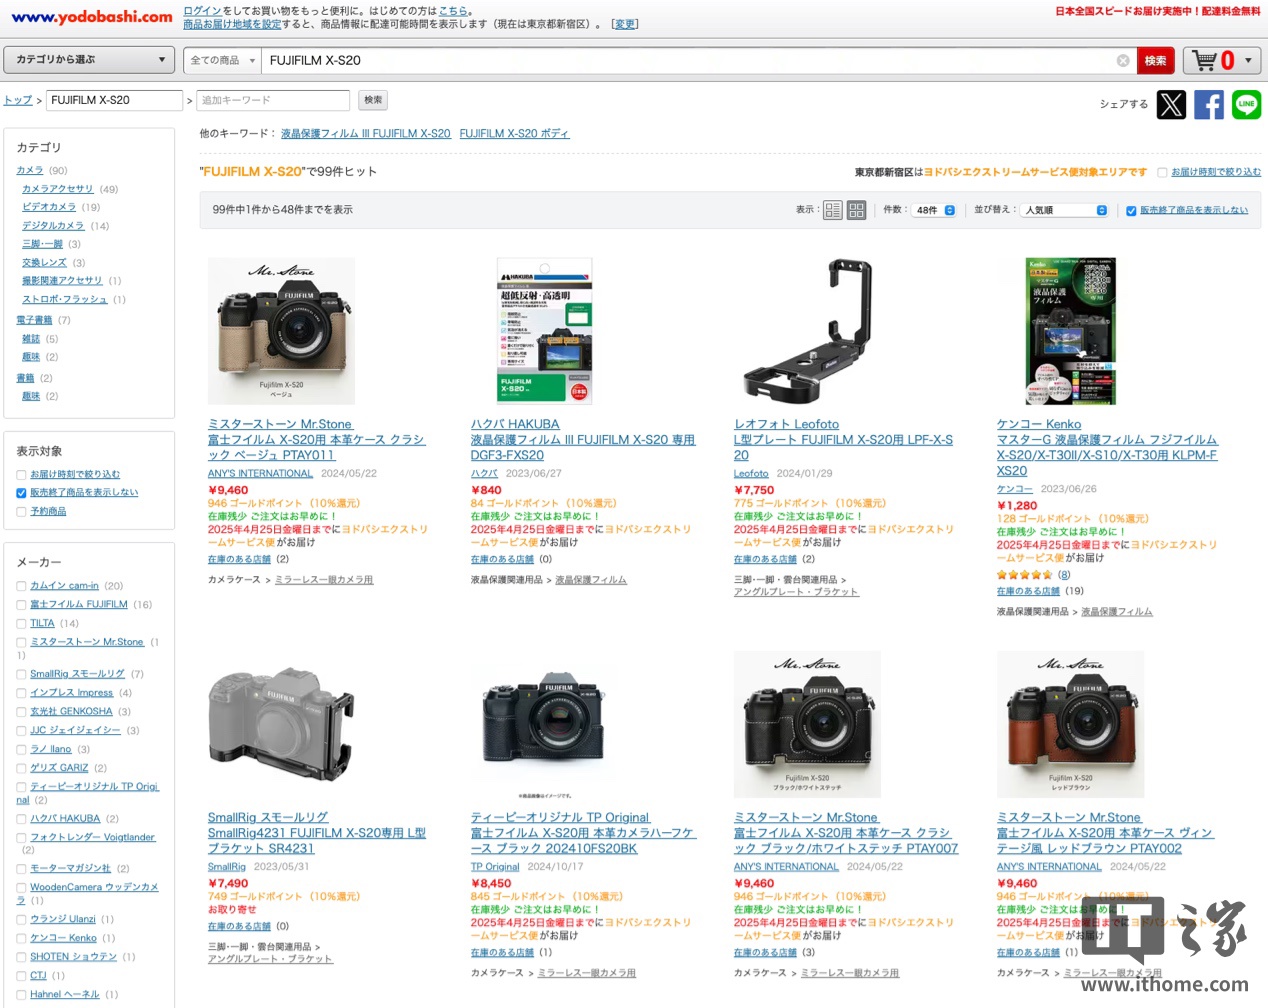Click breadcrumb FUJIFILM X-S20 field
The height and width of the screenshot is (1008, 1268).
(x=115, y=100)
